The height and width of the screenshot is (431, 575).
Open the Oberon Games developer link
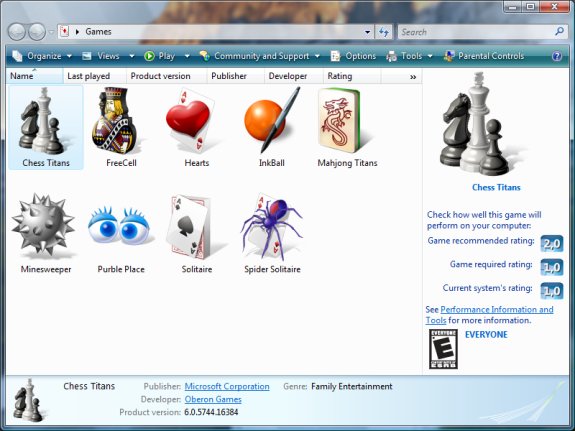click(213, 399)
